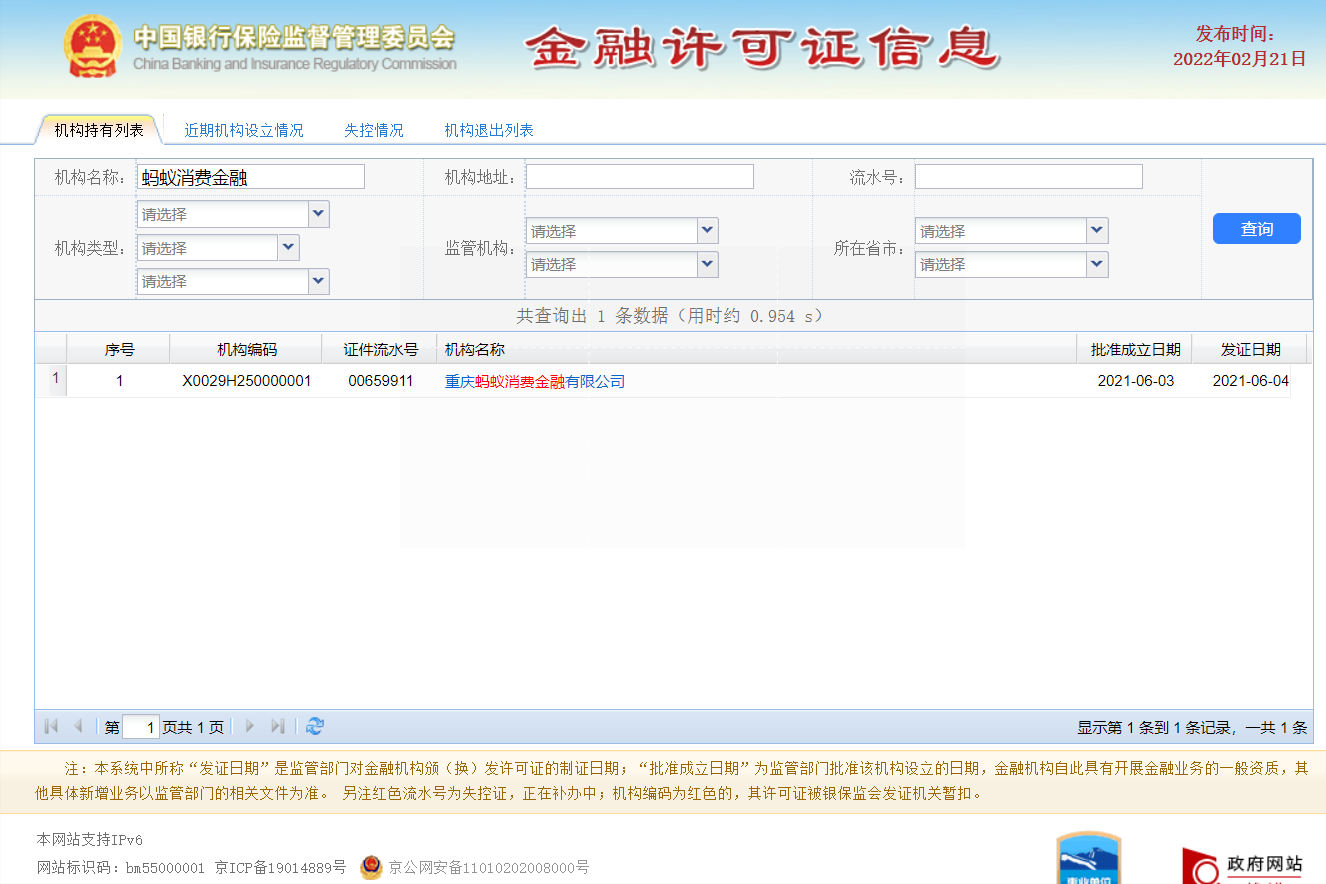This screenshot has width=1326, height=884.
Task: Switch to 失控情况 tab
Action: [374, 130]
